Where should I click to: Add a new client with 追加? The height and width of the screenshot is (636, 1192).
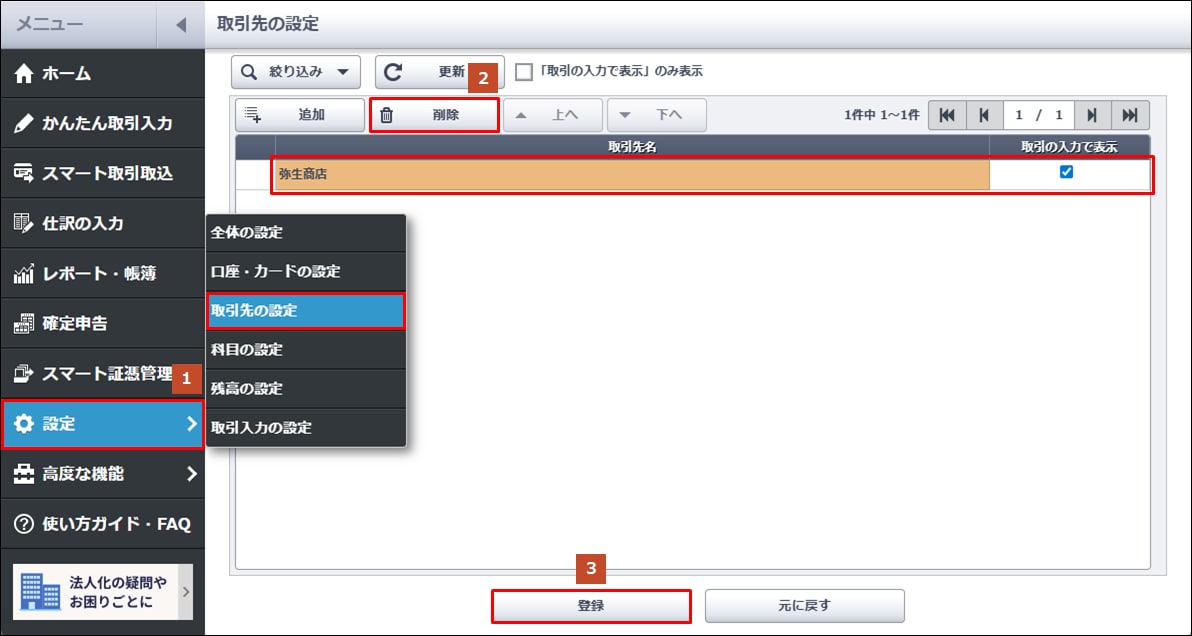click(x=300, y=115)
